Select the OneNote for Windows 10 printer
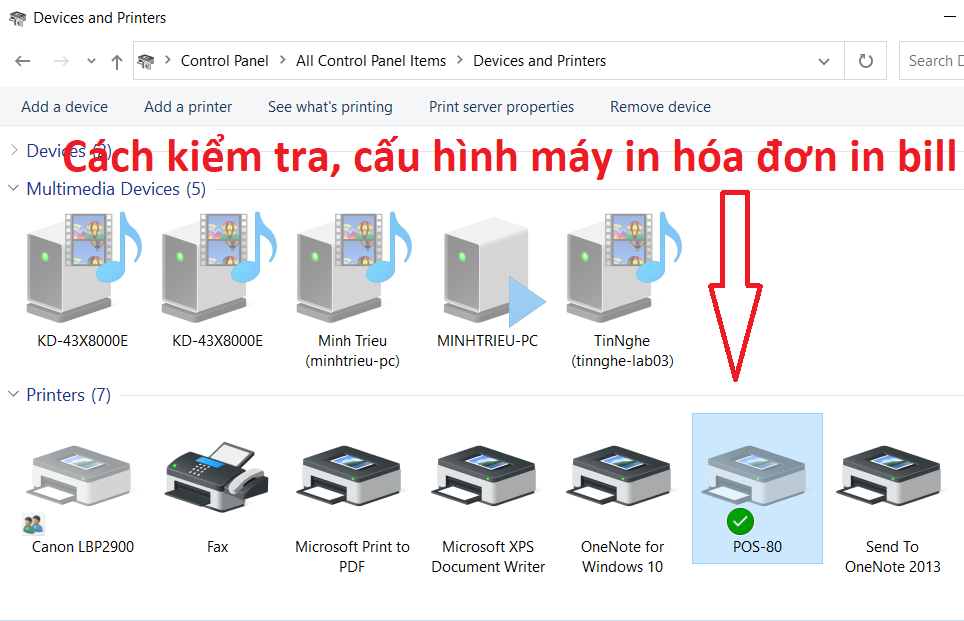 pyautogui.click(x=622, y=480)
